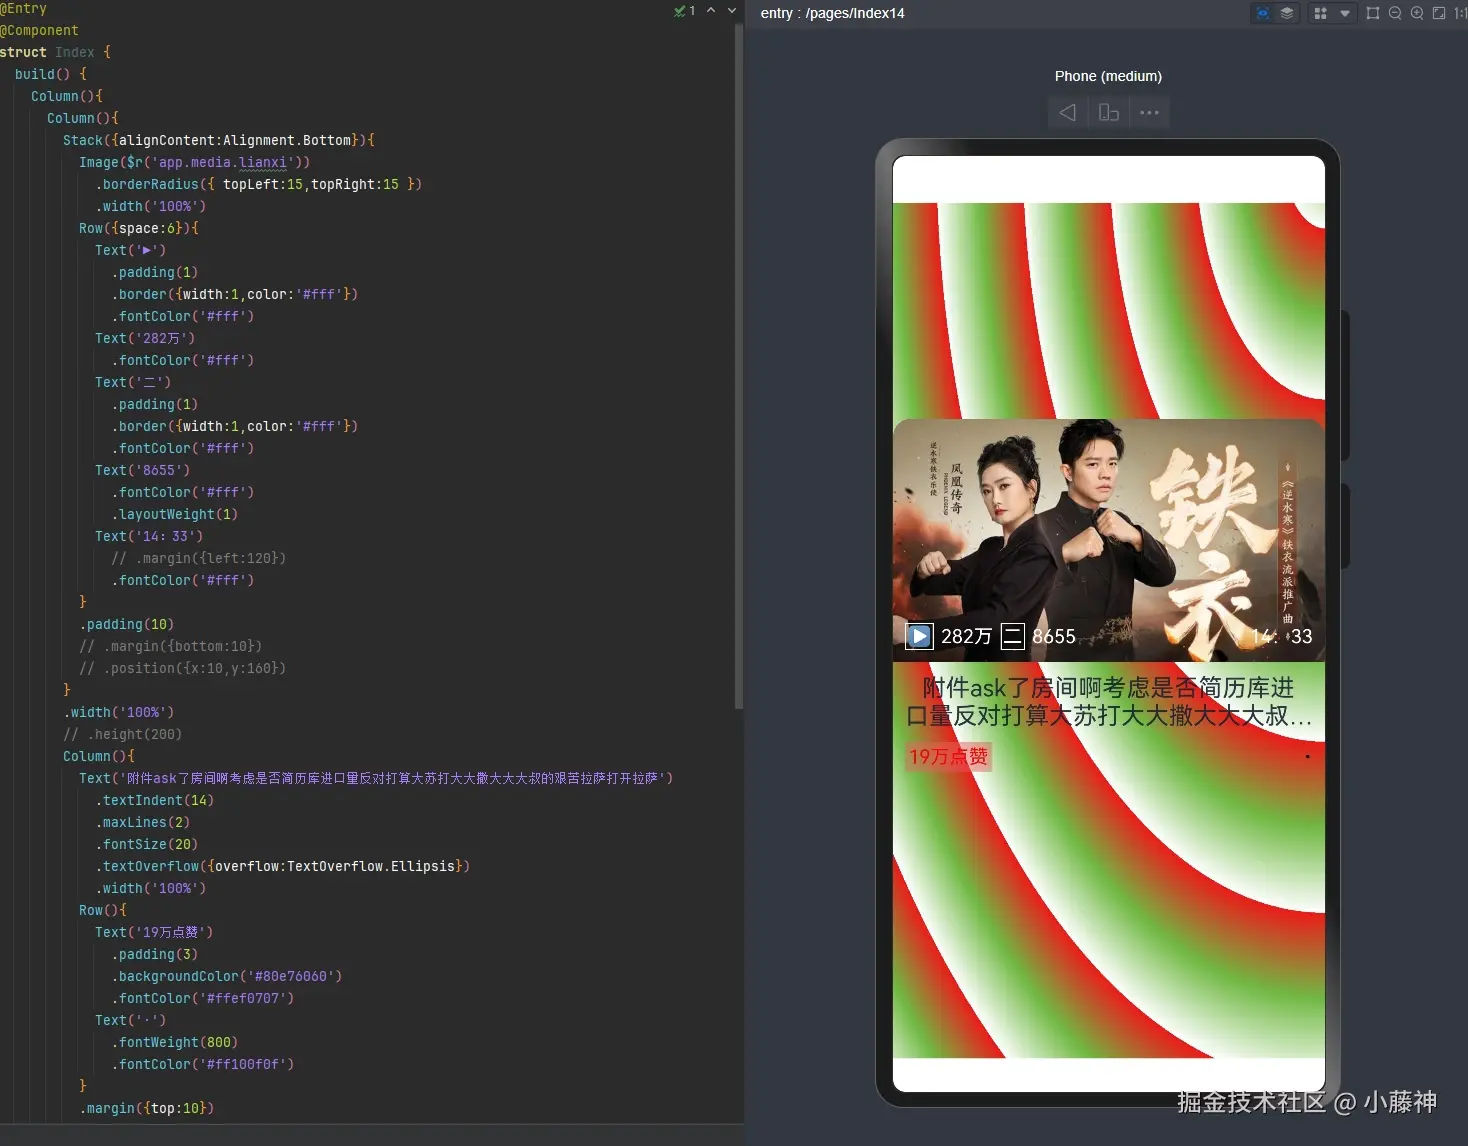Click the fit-to-screen previewer icon

[x=1439, y=13]
